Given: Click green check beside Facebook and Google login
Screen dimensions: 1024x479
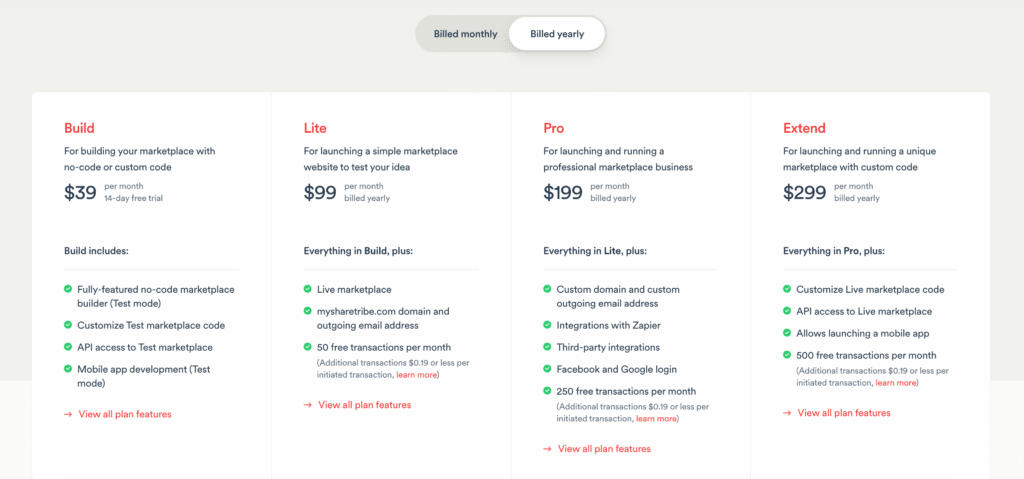Looking at the screenshot, I should point(547,369).
